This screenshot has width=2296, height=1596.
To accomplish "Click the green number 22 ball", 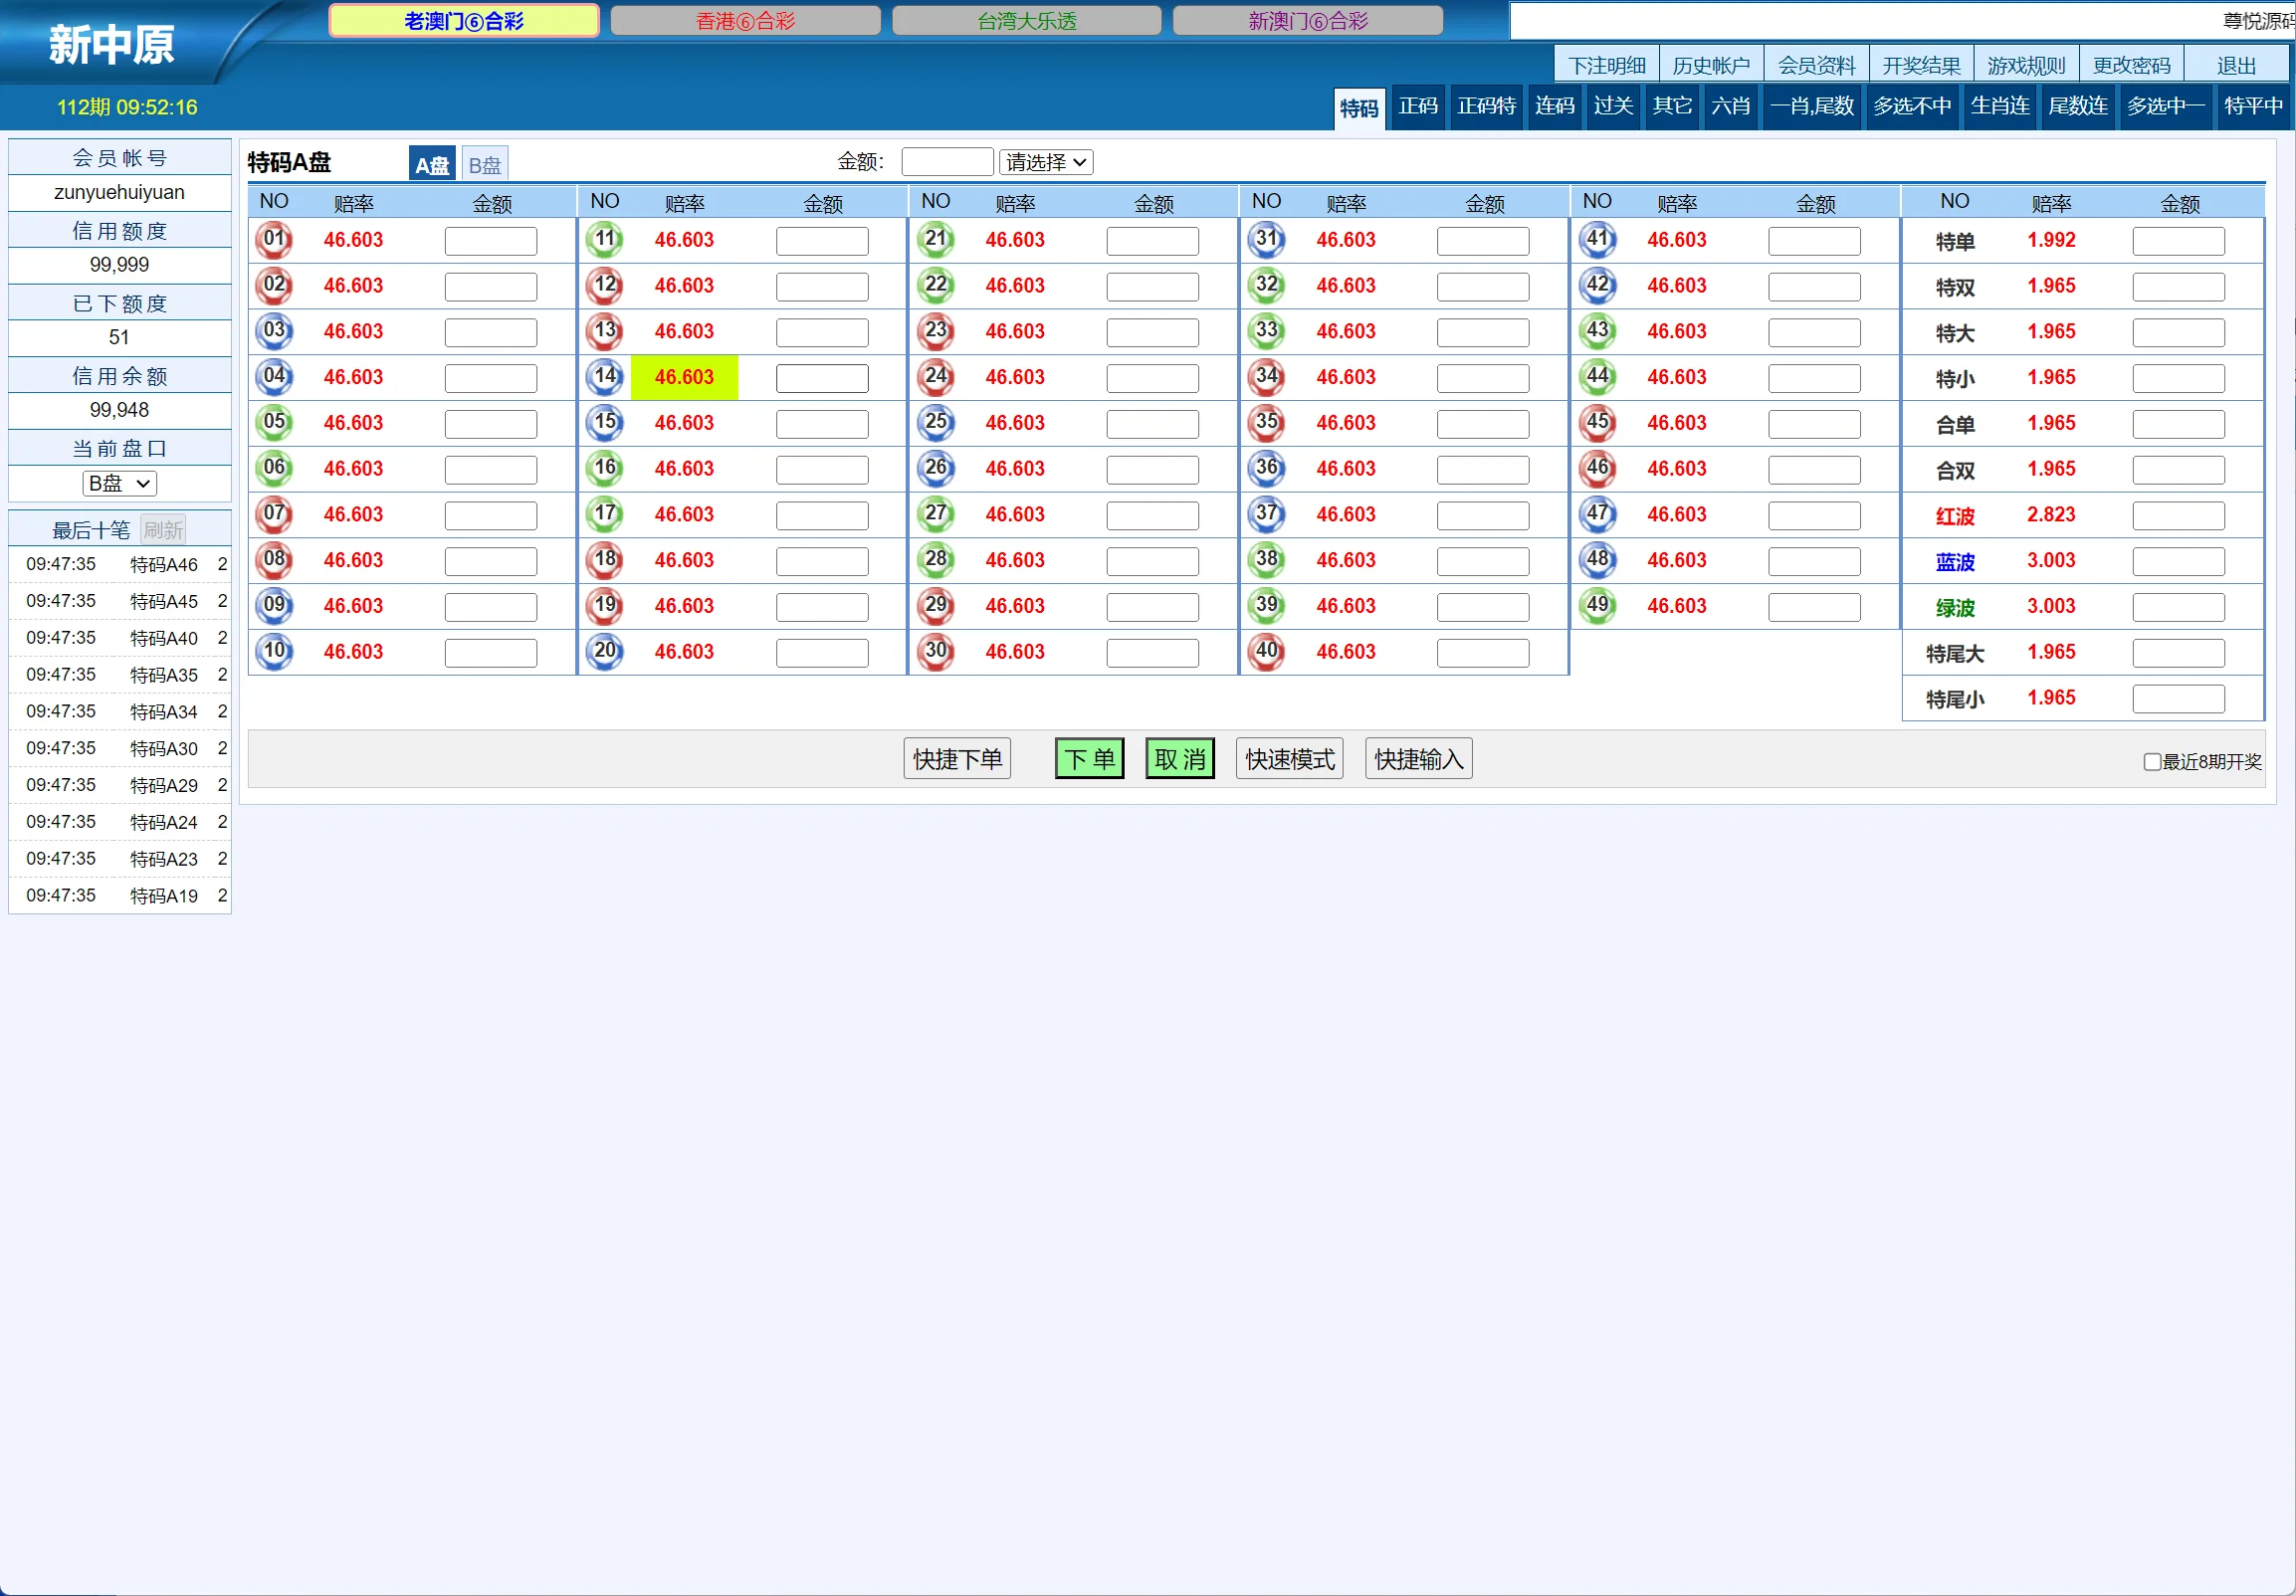I will [936, 286].
